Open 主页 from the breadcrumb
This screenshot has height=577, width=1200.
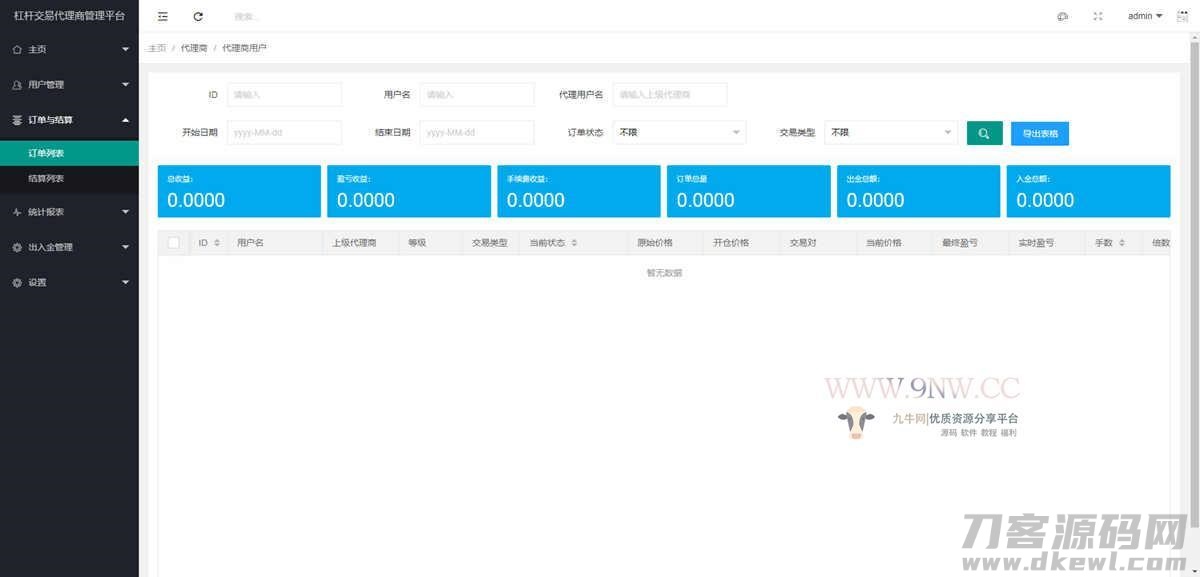pos(156,47)
